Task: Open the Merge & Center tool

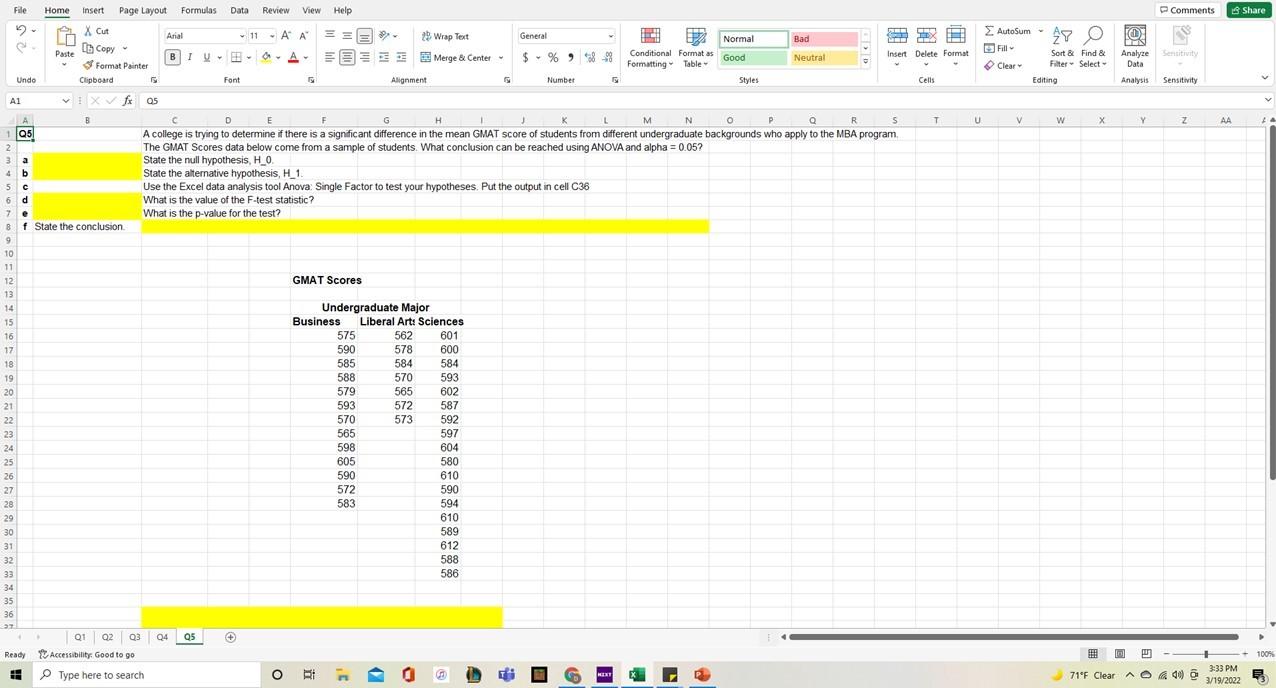Action: [x=459, y=57]
